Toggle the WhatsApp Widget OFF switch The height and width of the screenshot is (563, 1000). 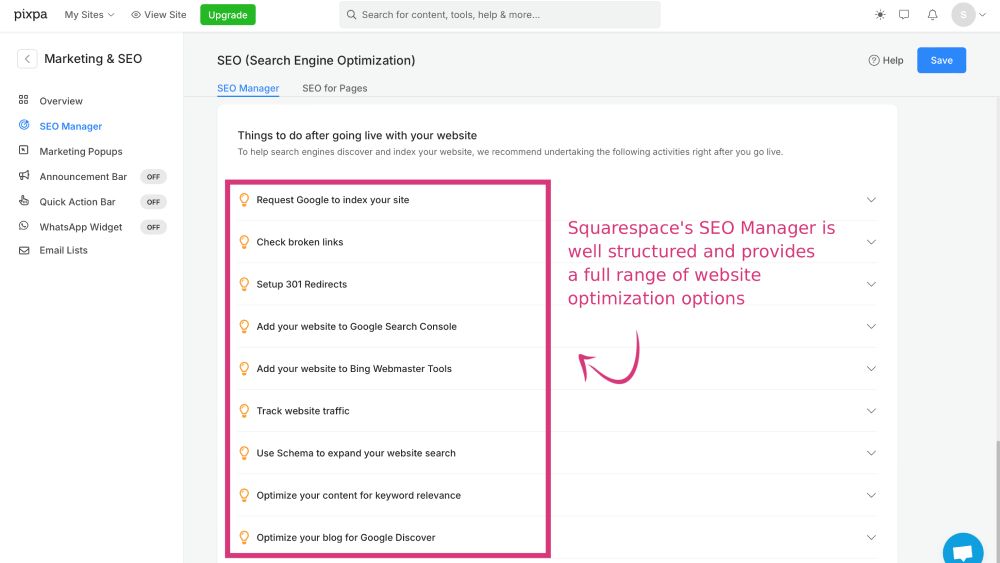tap(153, 227)
